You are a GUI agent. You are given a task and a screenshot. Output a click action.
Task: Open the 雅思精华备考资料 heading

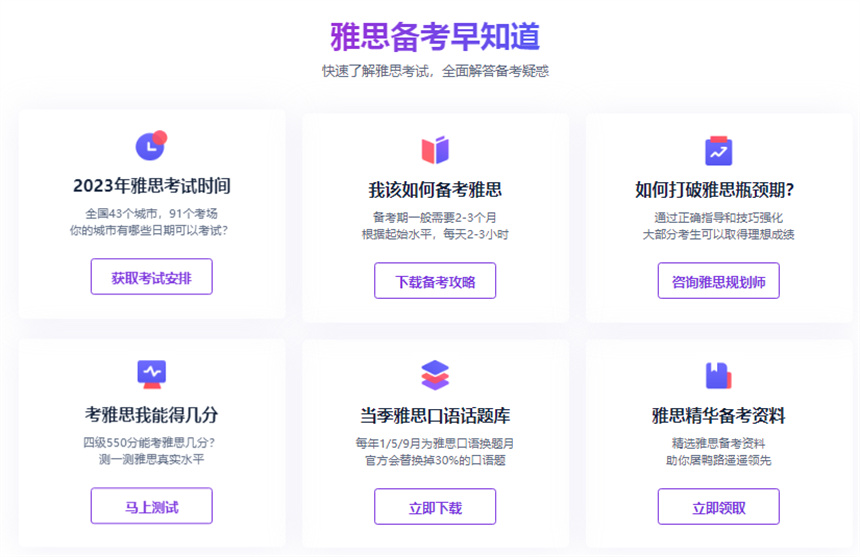pyautogui.click(x=718, y=415)
